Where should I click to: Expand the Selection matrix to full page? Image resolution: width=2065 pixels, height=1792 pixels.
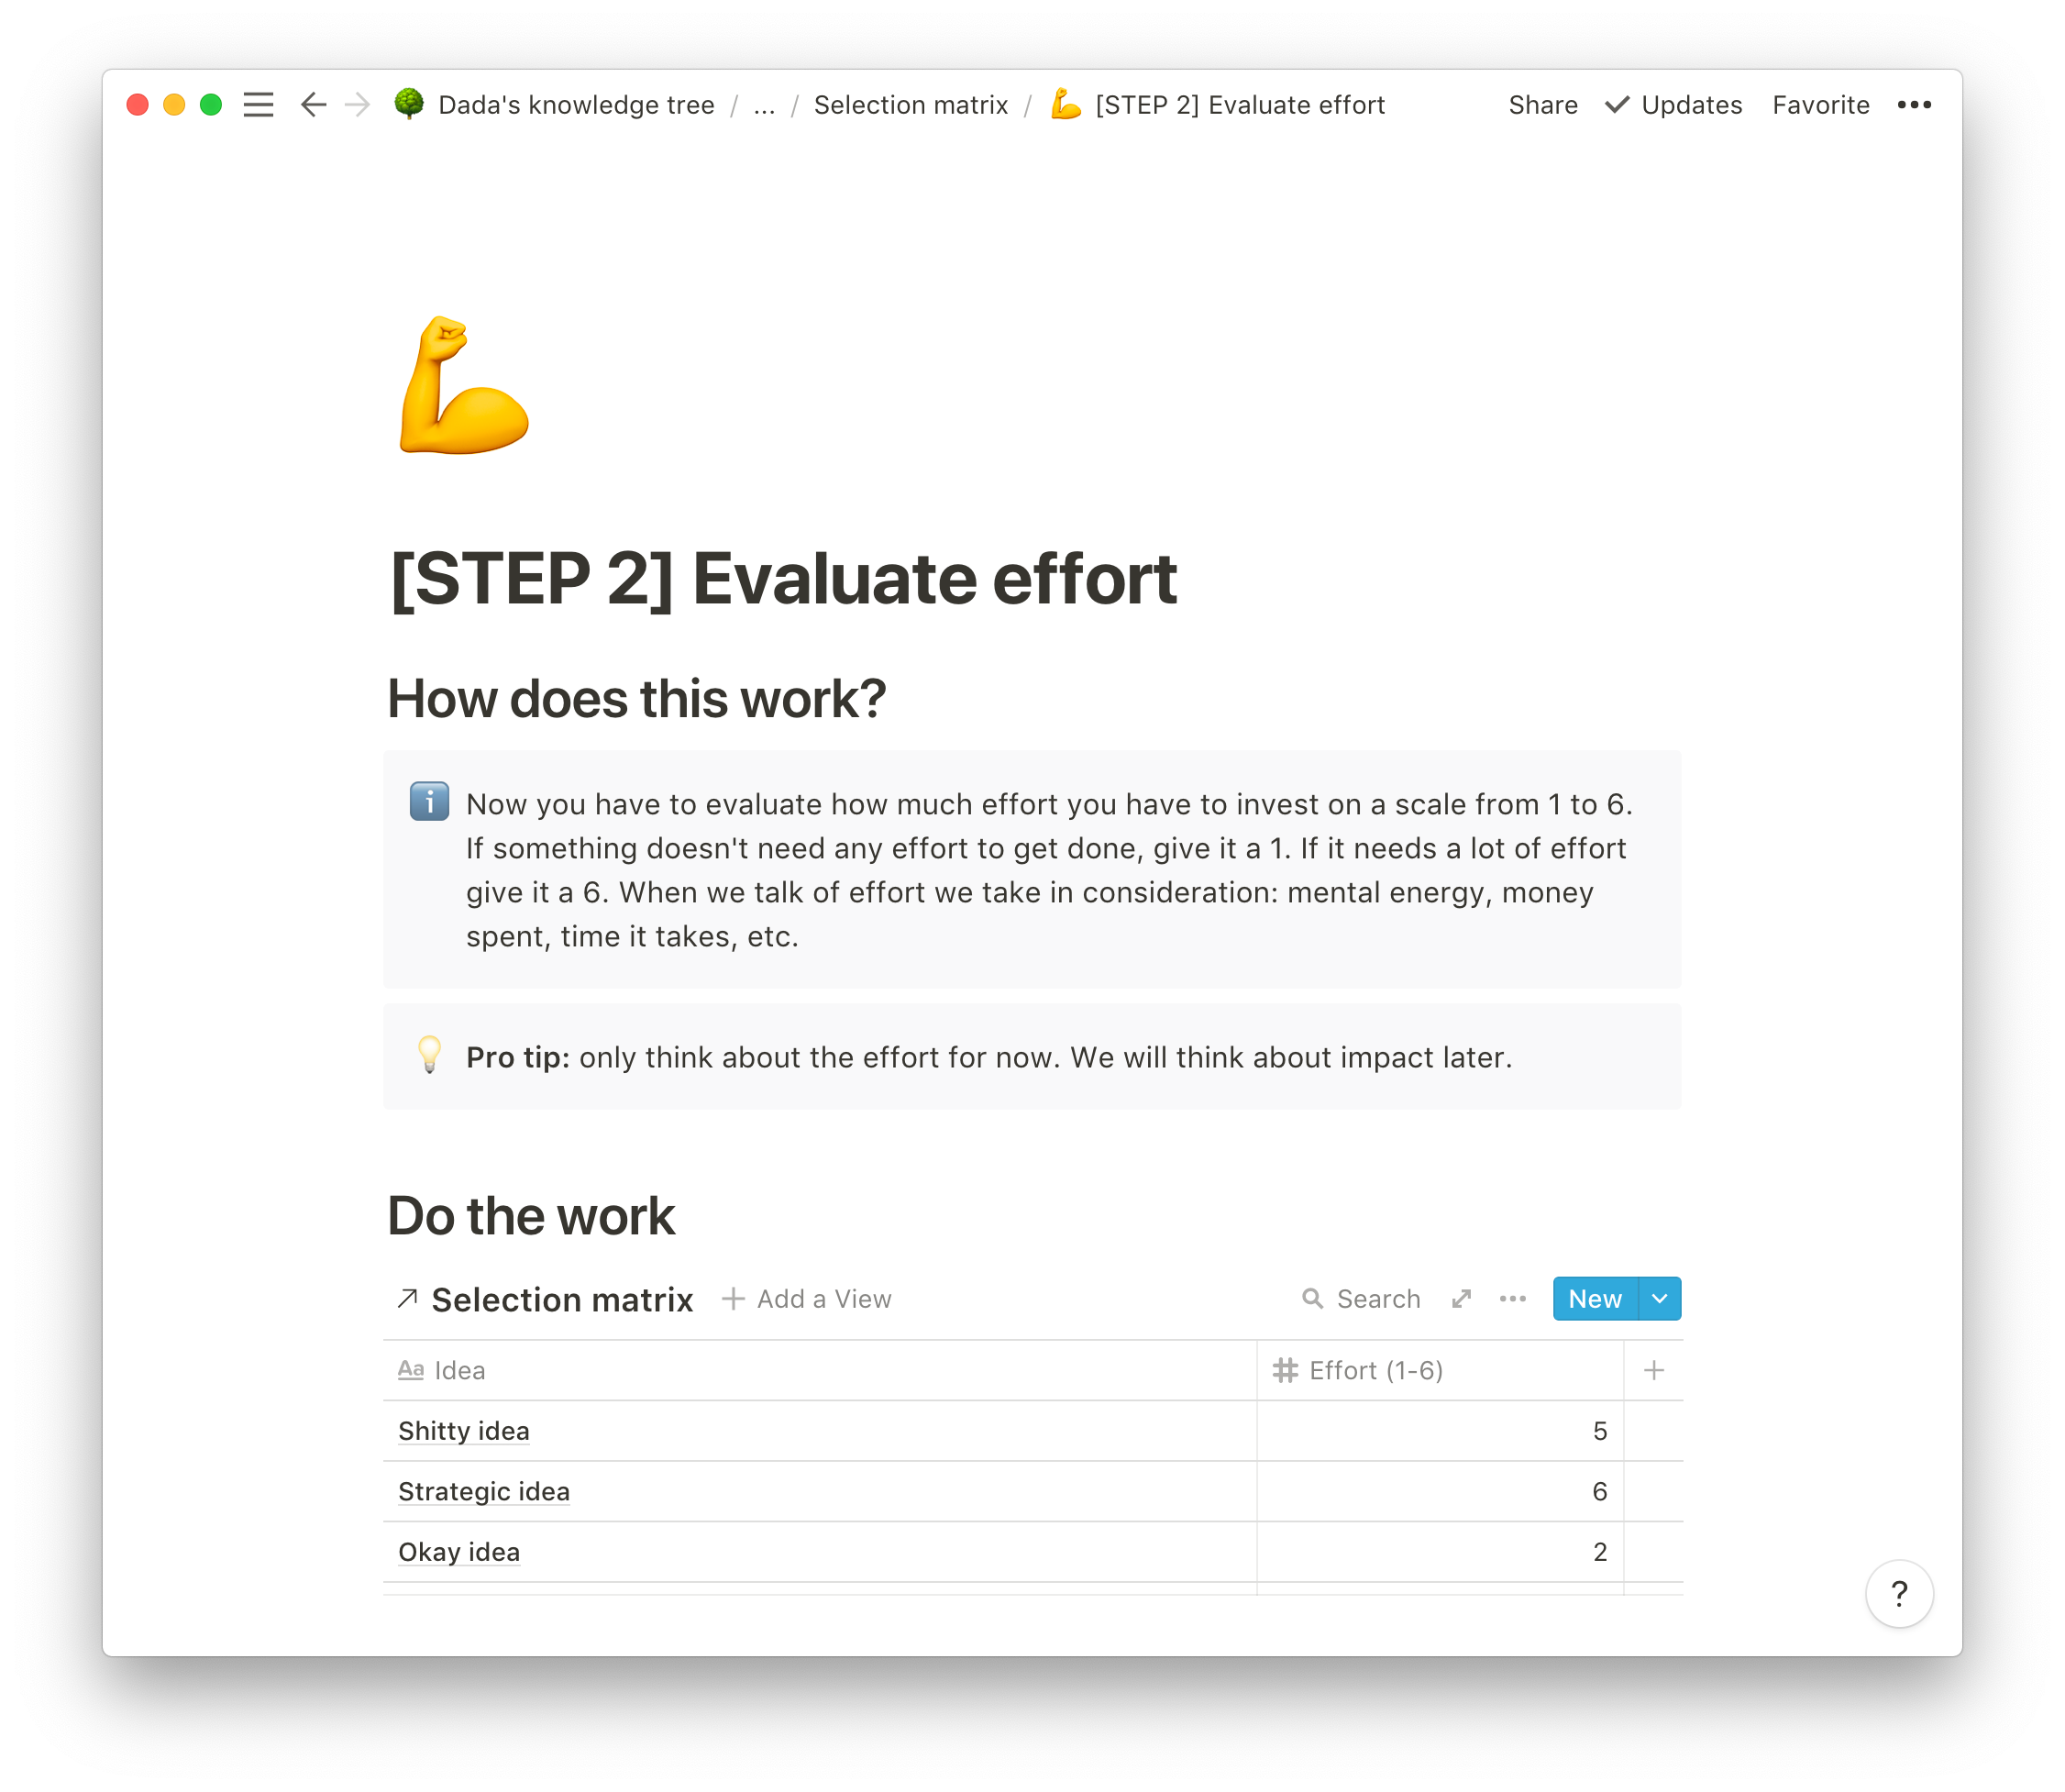coord(1461,1299)
